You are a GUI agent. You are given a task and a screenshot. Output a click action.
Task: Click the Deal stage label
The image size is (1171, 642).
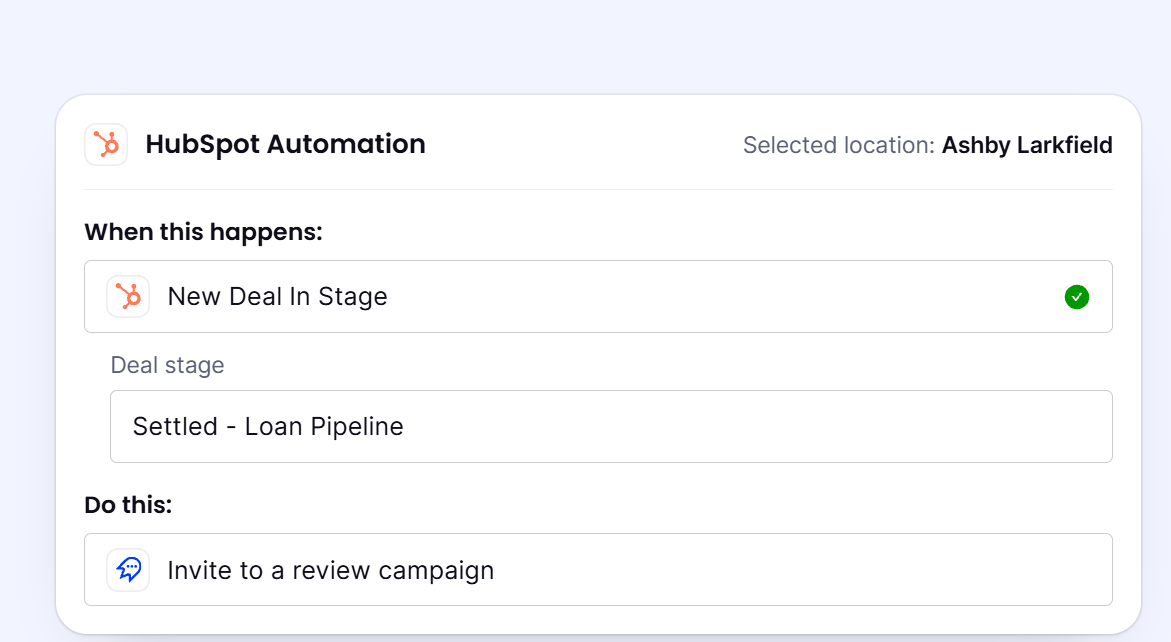(167, 365)
